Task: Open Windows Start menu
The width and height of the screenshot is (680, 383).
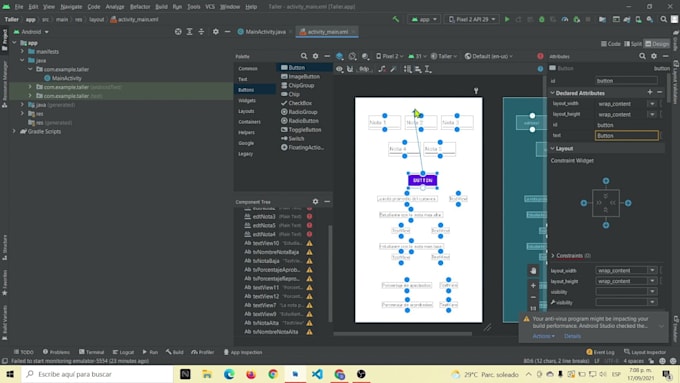Action: click(10, 374)
